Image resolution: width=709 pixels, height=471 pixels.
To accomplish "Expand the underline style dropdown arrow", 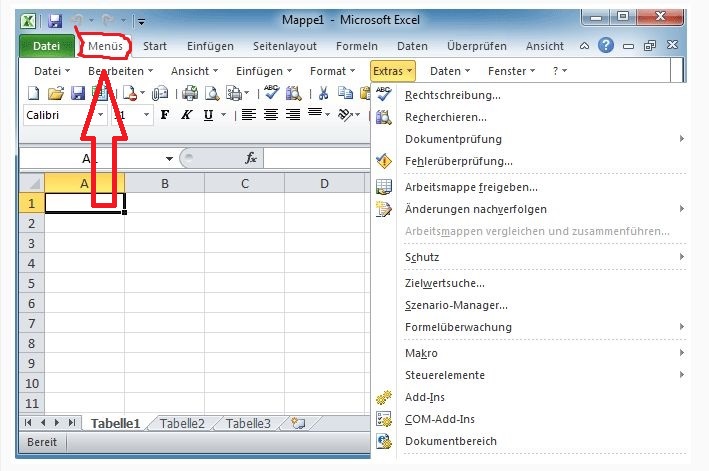I will (223, 115).
